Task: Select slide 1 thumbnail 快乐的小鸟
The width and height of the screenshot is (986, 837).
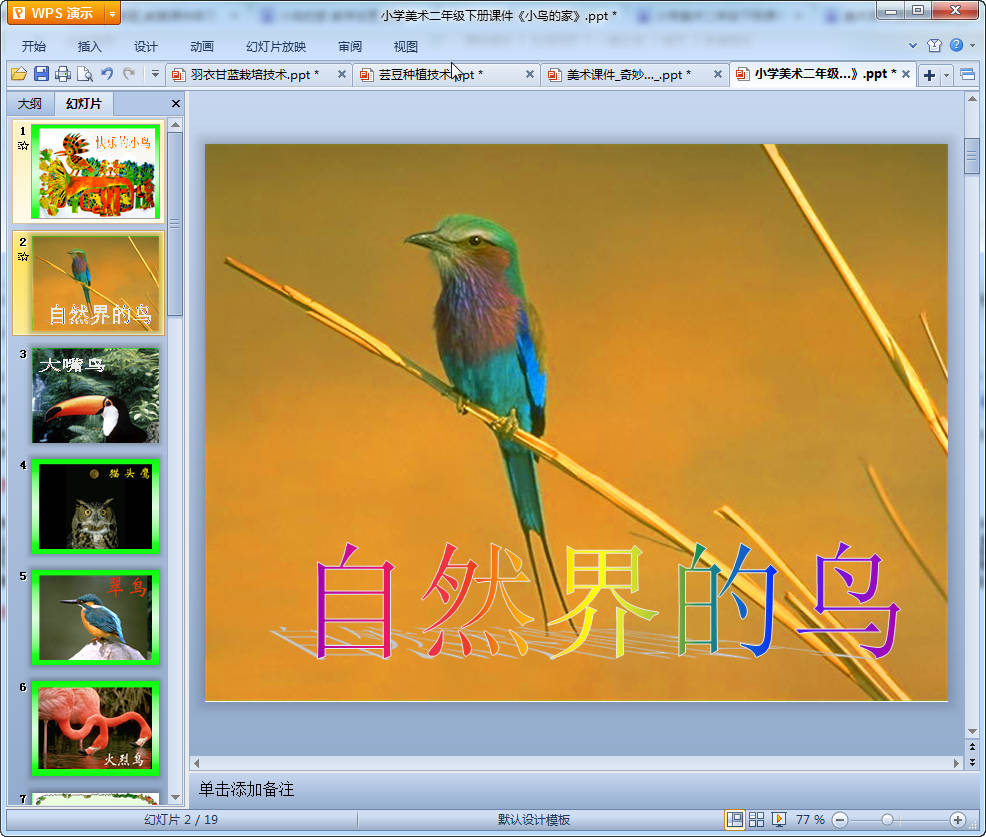Action: [95, 172]
